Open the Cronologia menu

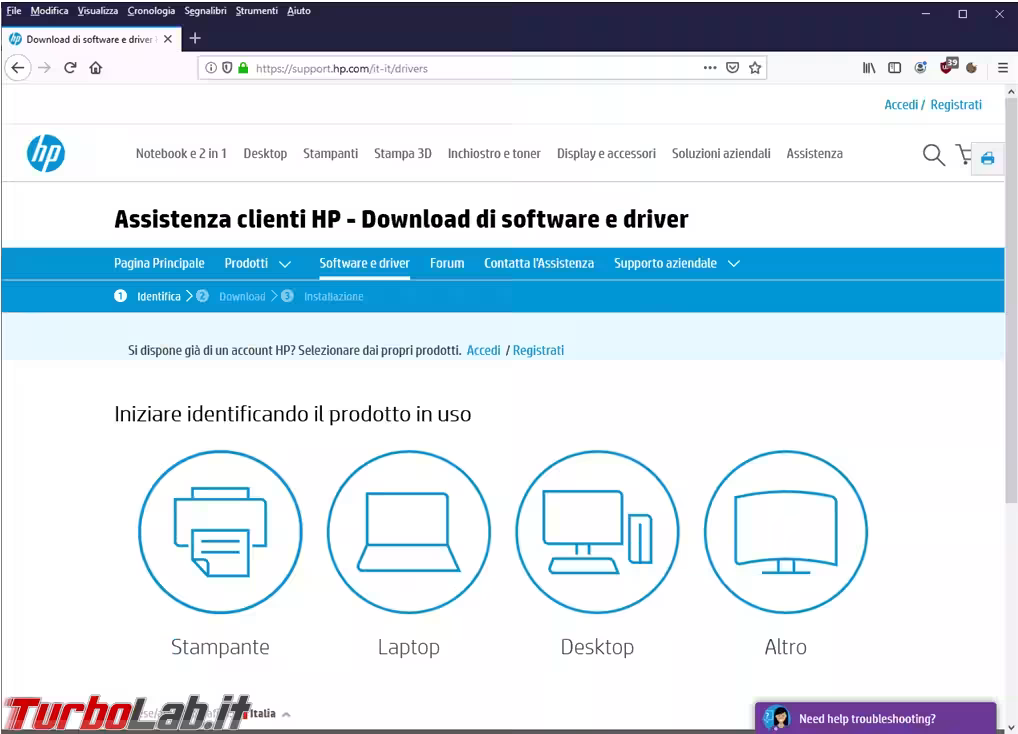151,11
